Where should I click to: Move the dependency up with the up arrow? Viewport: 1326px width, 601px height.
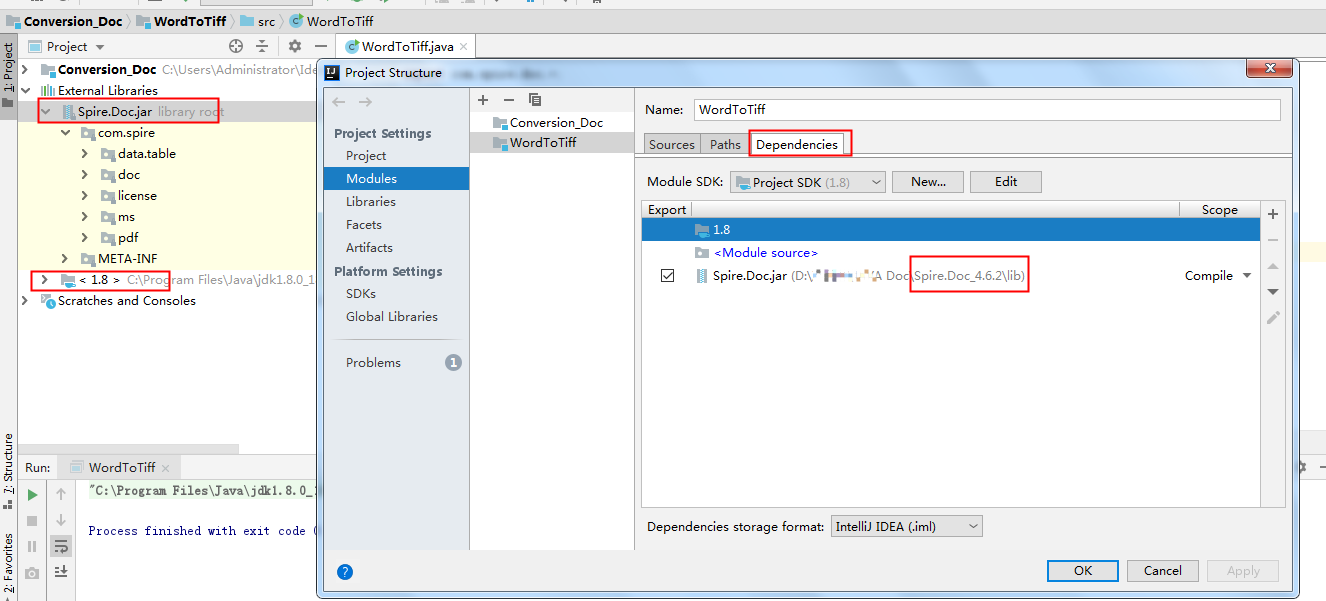coord(1273,266)
